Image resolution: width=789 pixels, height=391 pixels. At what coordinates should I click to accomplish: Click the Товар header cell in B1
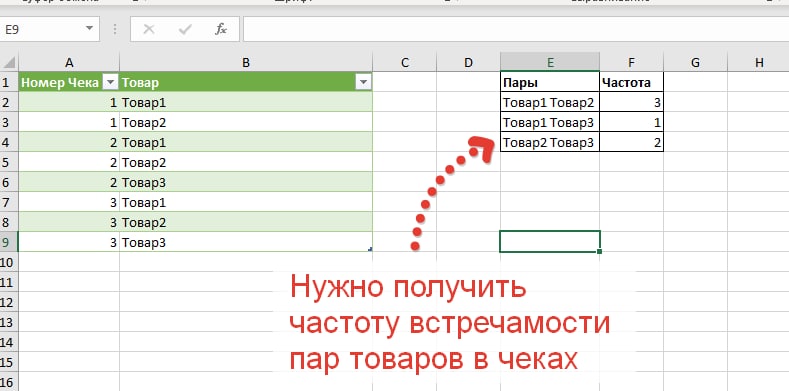(x=246, y=83)
